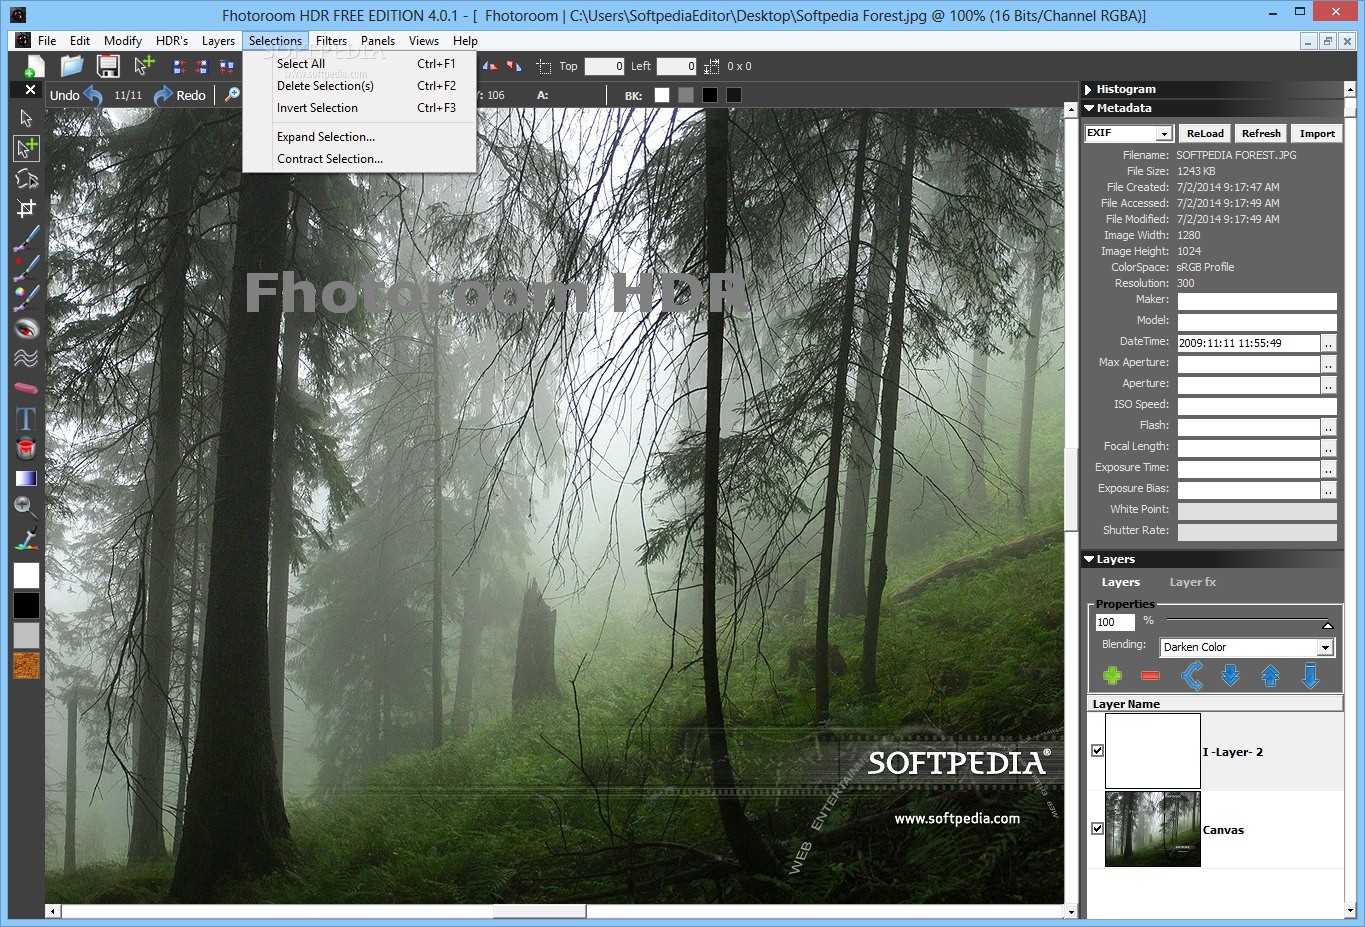1365x927 pixels.
Task: Expand the Histogram panel
Action: click(x=1088, y=89)
